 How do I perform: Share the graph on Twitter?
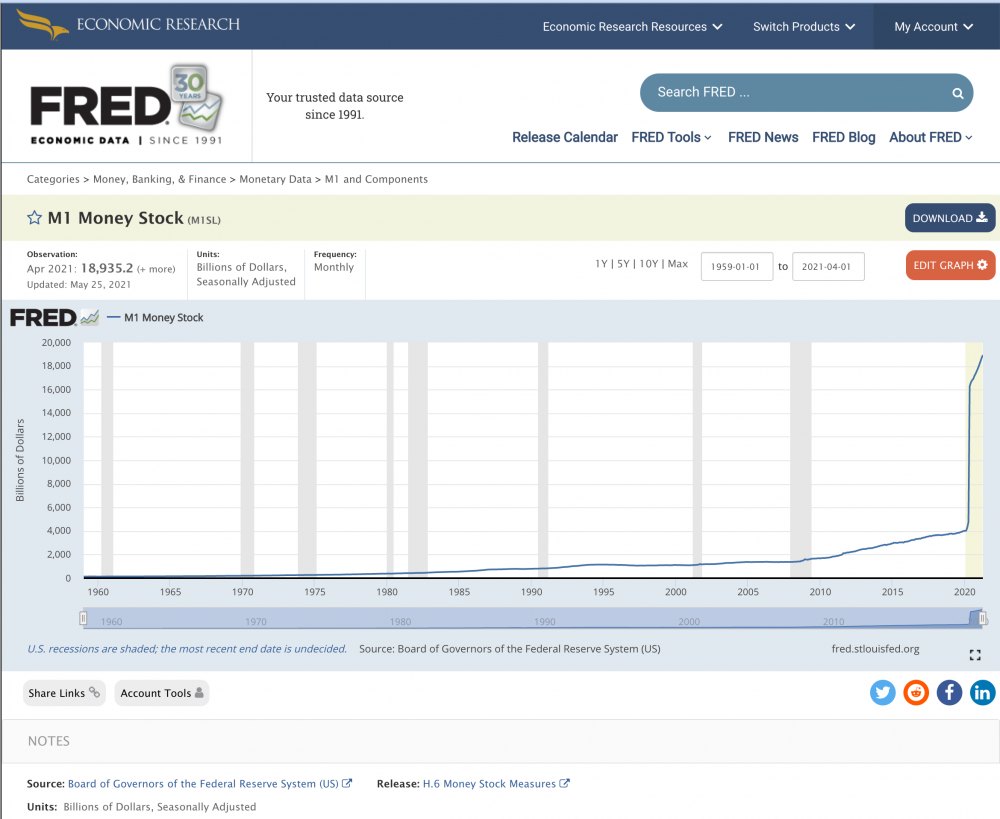coord(883,693)
